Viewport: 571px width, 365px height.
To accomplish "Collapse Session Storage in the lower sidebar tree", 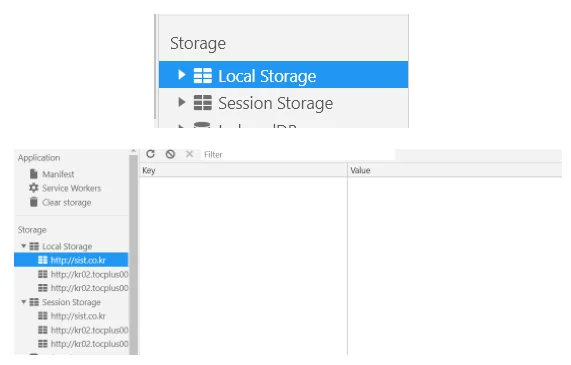I will (24, 302).
